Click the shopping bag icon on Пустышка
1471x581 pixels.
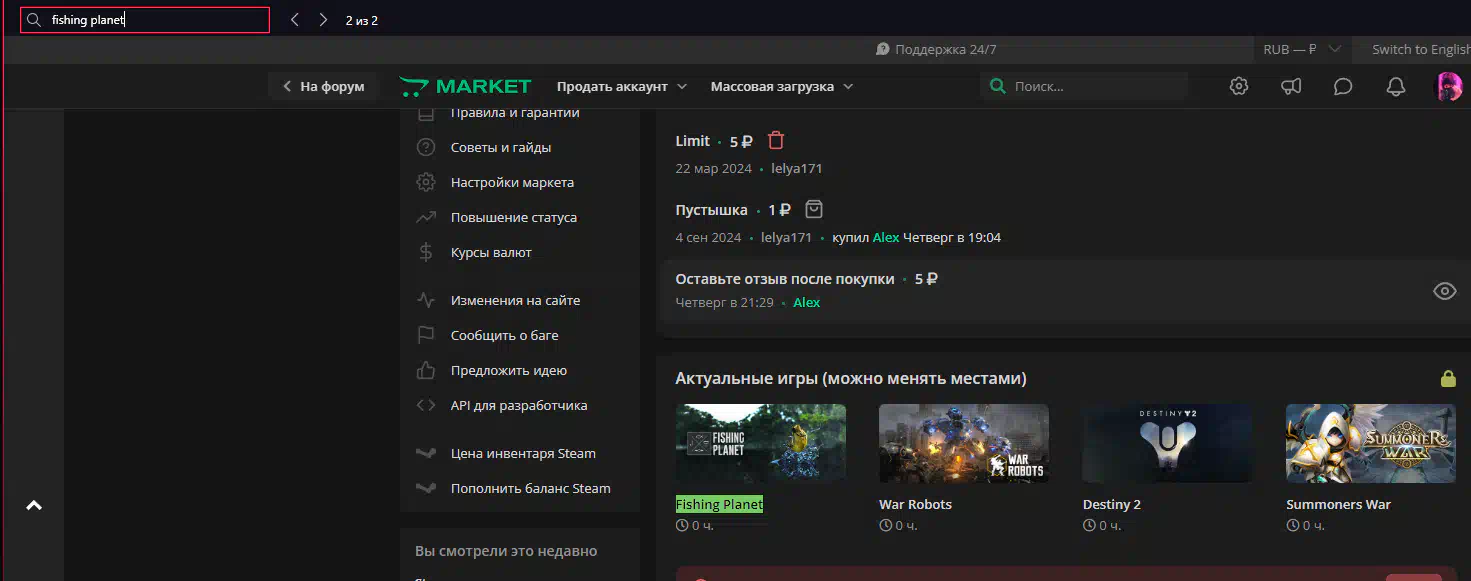click(814, 209)
